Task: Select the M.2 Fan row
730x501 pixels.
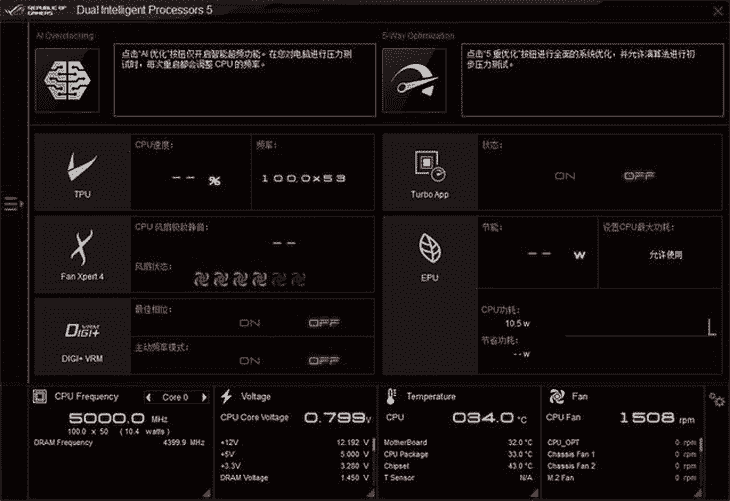Action: 622,478
